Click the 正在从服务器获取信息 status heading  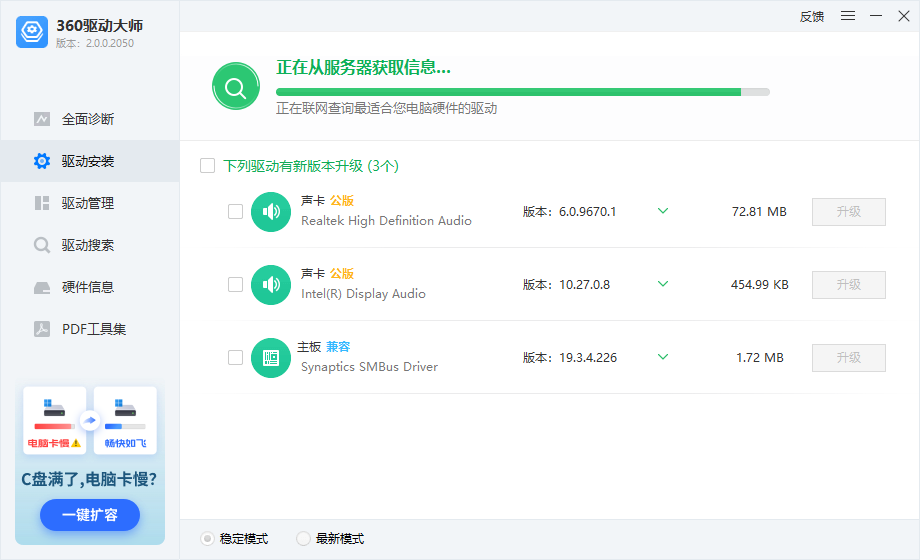click(363, 68)
